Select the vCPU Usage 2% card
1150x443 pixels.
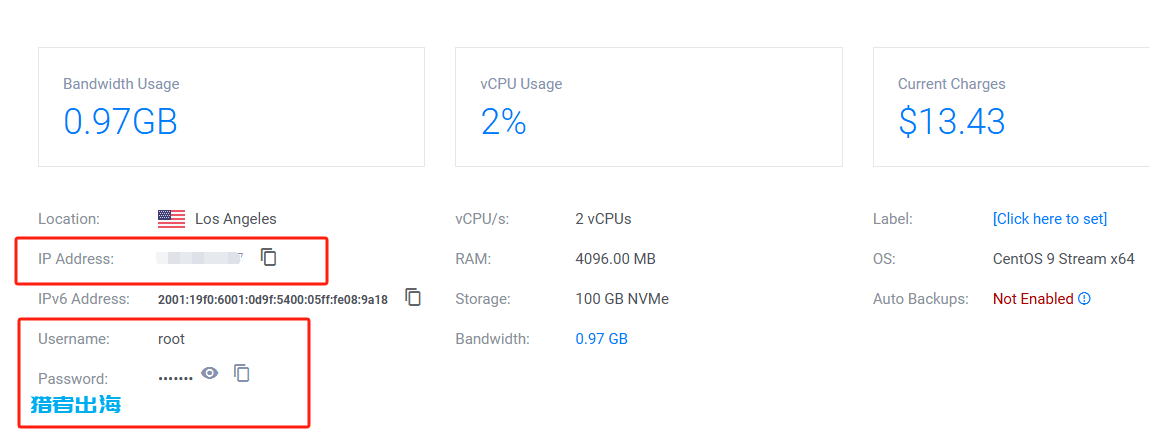tap(648, 107)
